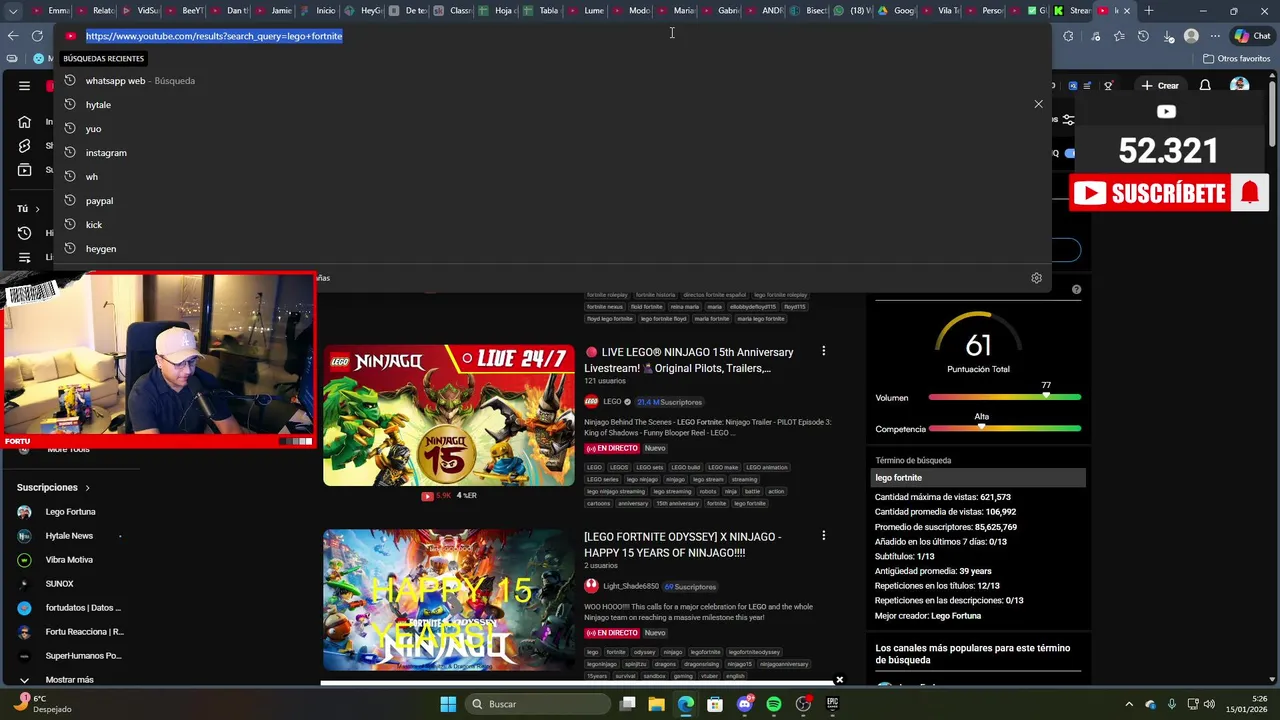Close the bottom banner with the X
This screenshot has width=1280, height=720.
(839, 680)
